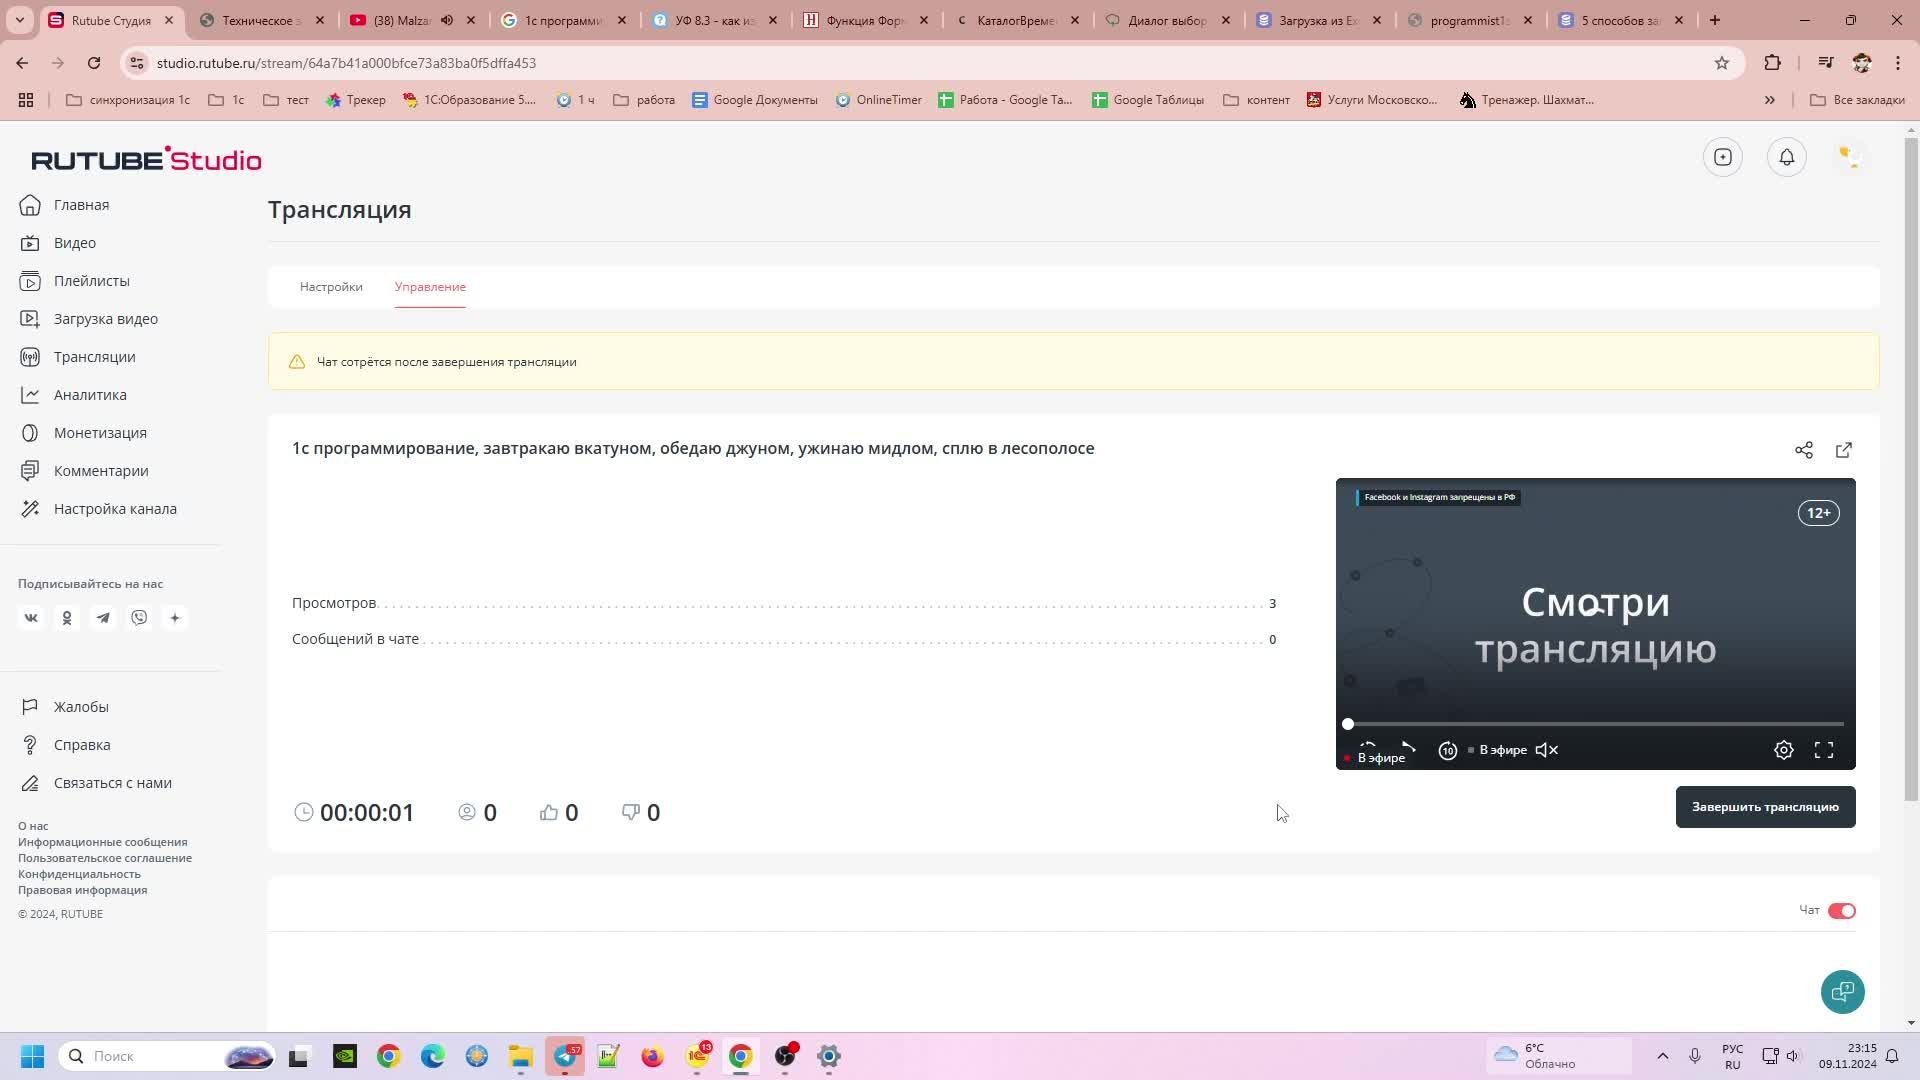This screenshot has height=1080, width=1920.
Task: Open stream in new window icon
Action: coord(1843,450)
